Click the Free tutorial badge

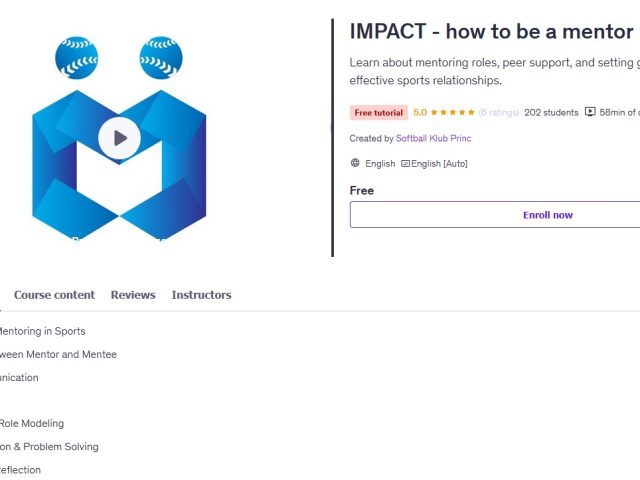pos(379,113)
